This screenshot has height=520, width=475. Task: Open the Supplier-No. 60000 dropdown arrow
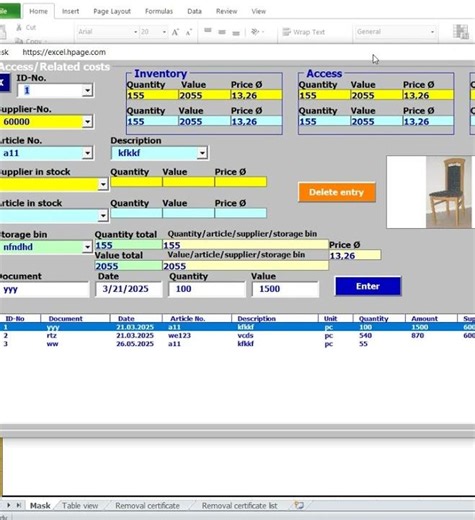tap(87, 122)
